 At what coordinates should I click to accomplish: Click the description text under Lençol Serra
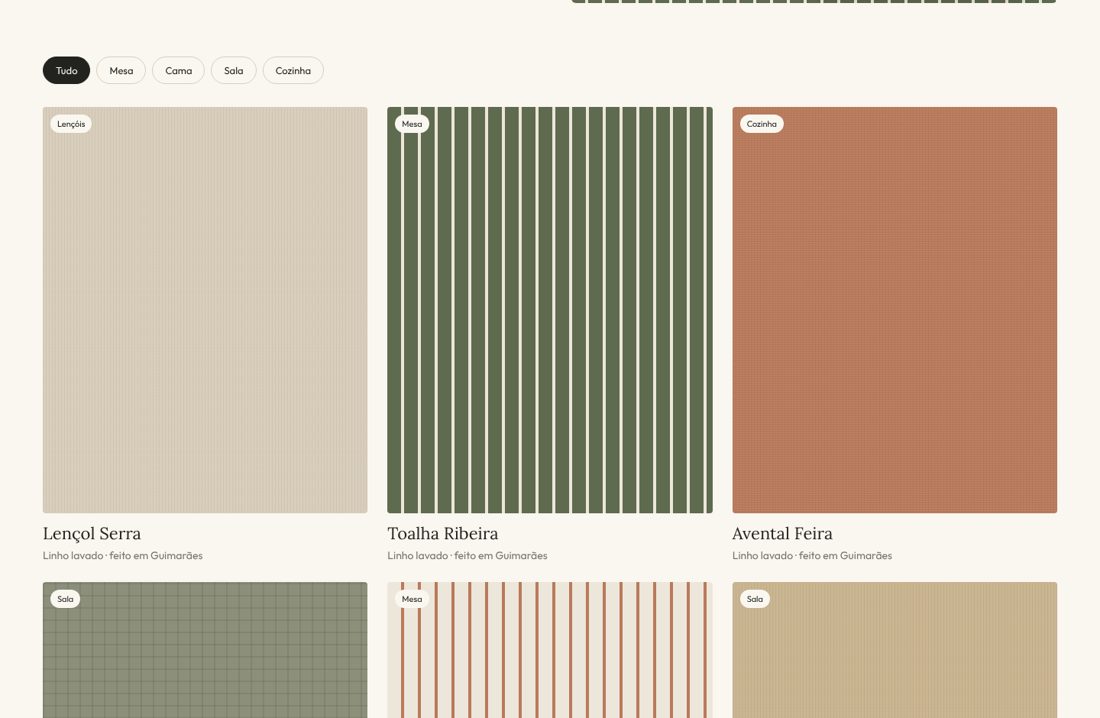tap(123, 555)
